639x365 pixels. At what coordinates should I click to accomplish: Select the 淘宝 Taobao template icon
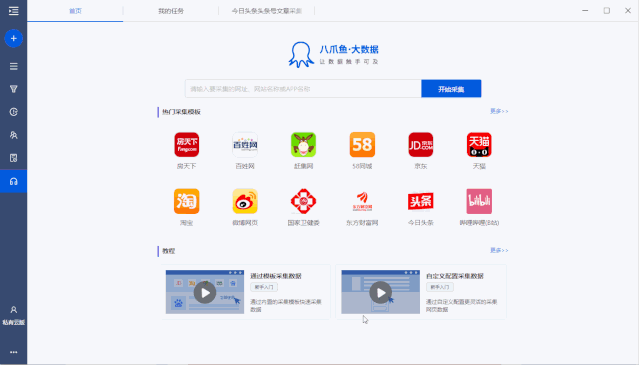(x=187, y=201)
